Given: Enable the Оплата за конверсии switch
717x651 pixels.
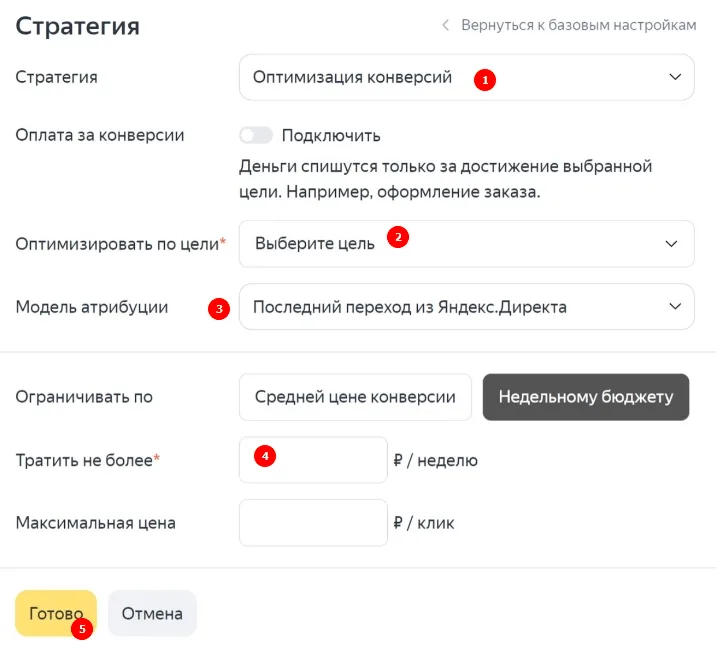Looking at the screenshot, I should (x=256, y=135).
